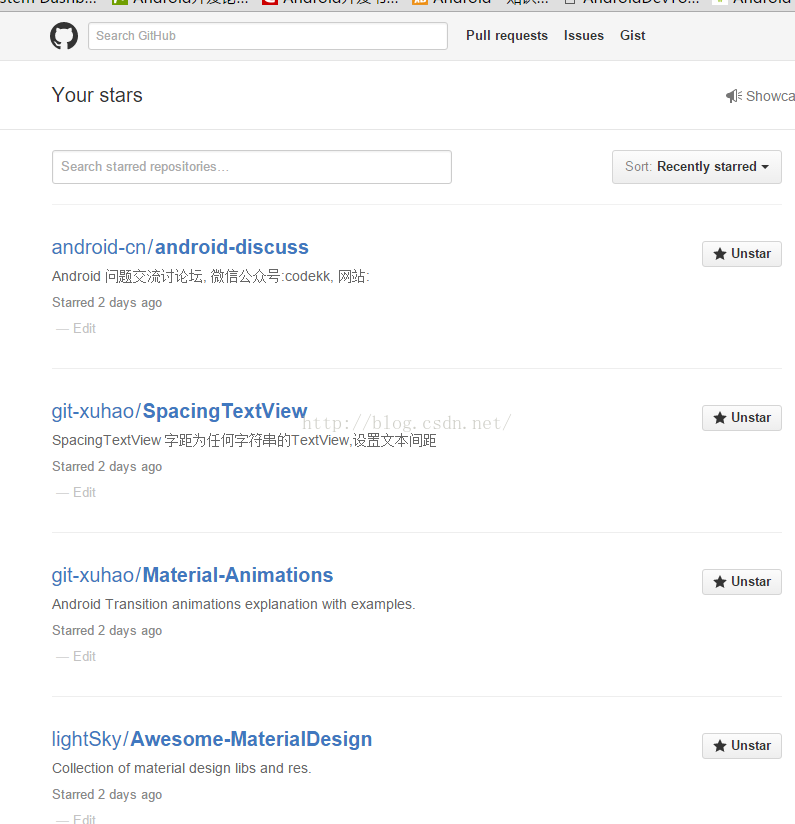795x824 pixels.
Task: Open the Awesome-MaterialDesign repository
Action: pos(251,739)
